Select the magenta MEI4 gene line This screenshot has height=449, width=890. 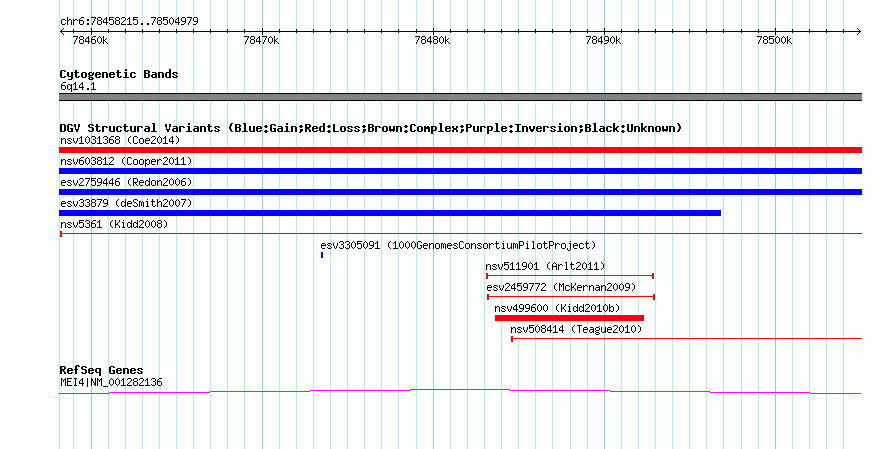[x=460, y=391]
